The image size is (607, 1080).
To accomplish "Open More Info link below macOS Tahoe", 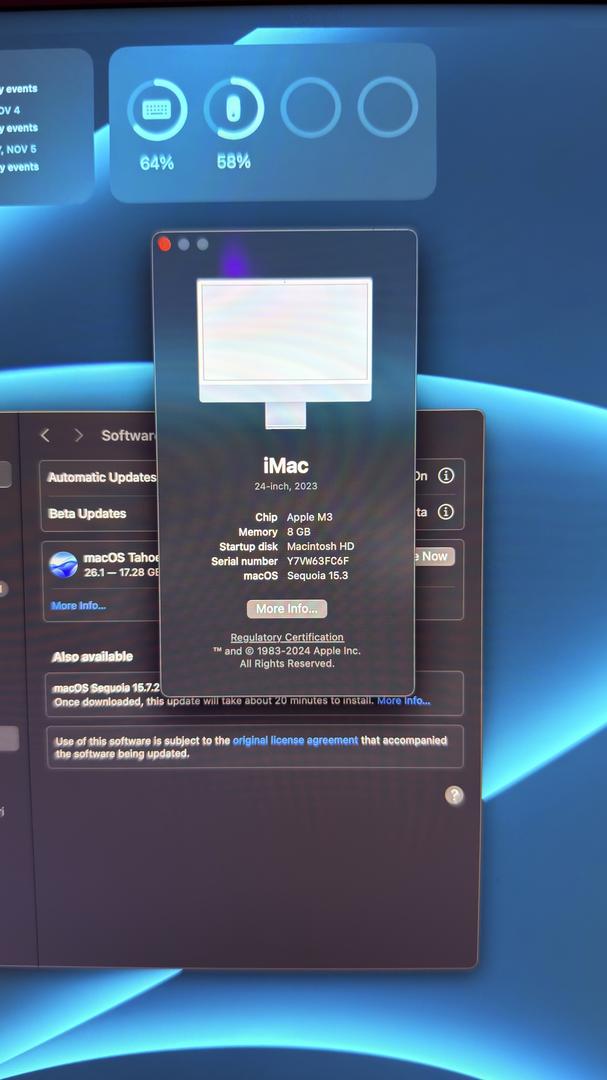I will (78, 606).
